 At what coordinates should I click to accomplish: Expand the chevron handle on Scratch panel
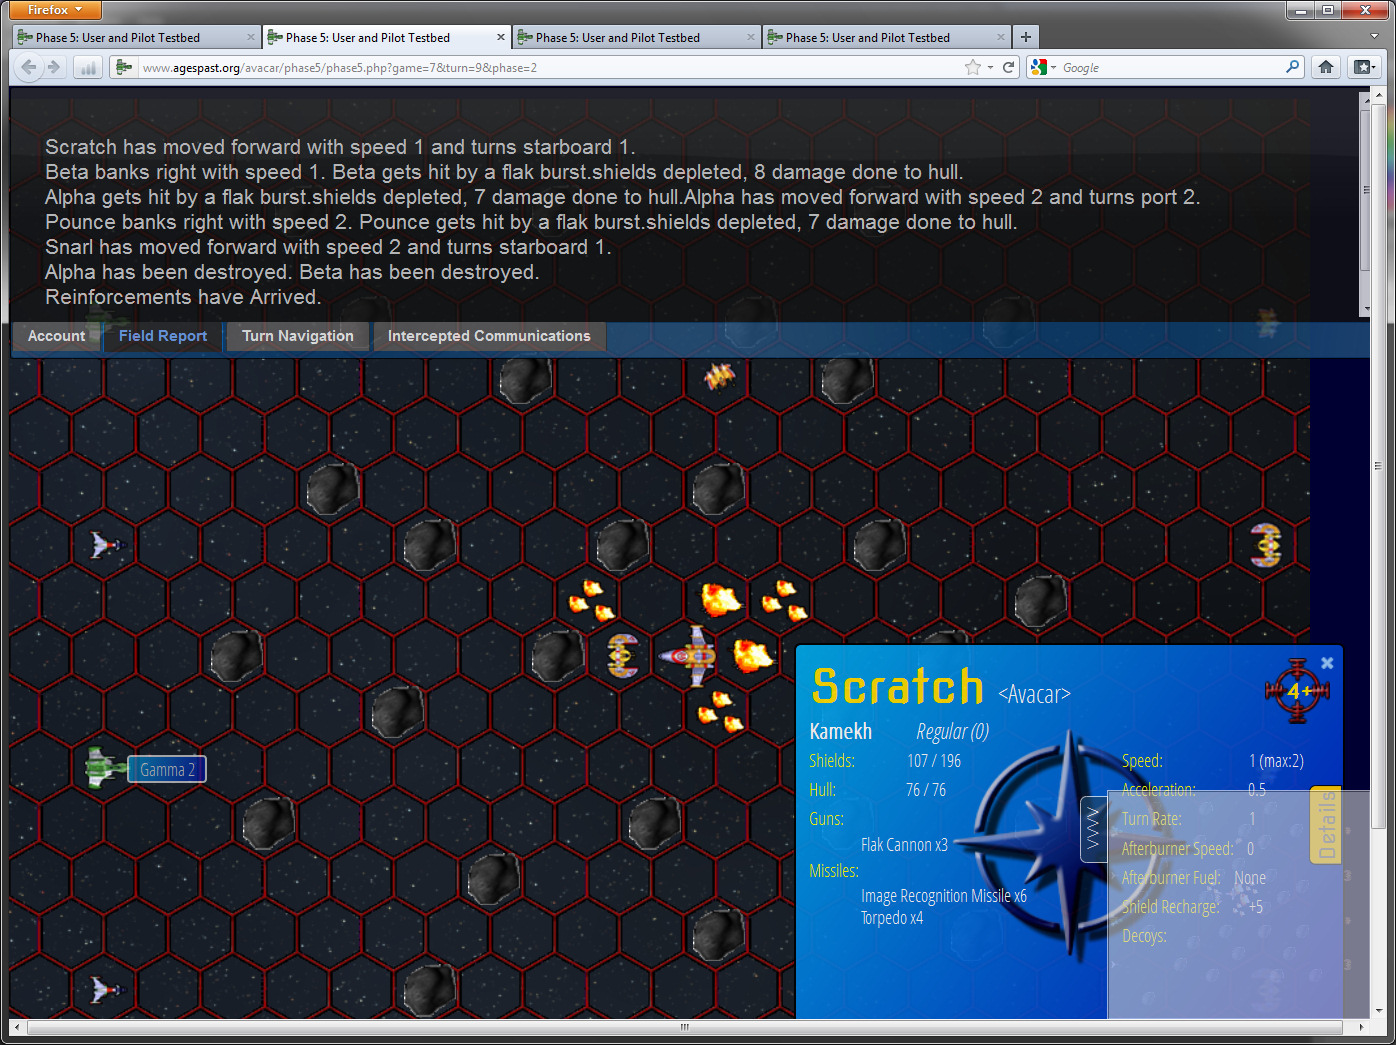coord(1093,829)
